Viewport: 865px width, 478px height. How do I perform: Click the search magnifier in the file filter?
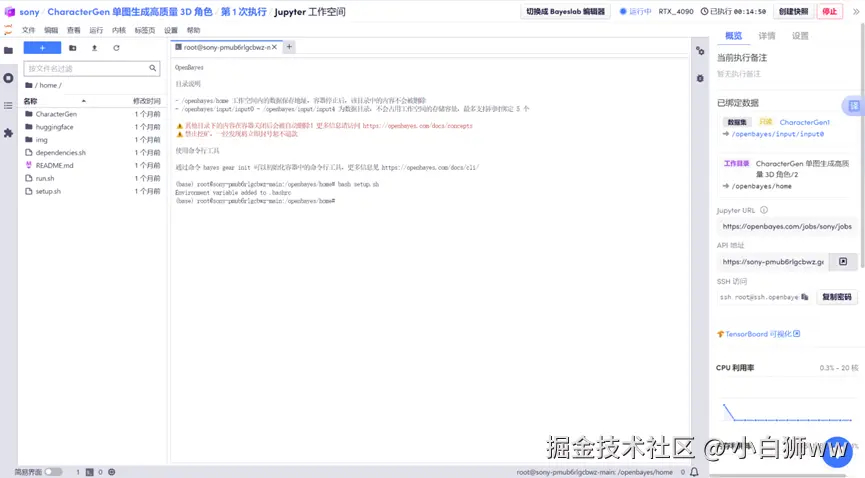[152, 68]
